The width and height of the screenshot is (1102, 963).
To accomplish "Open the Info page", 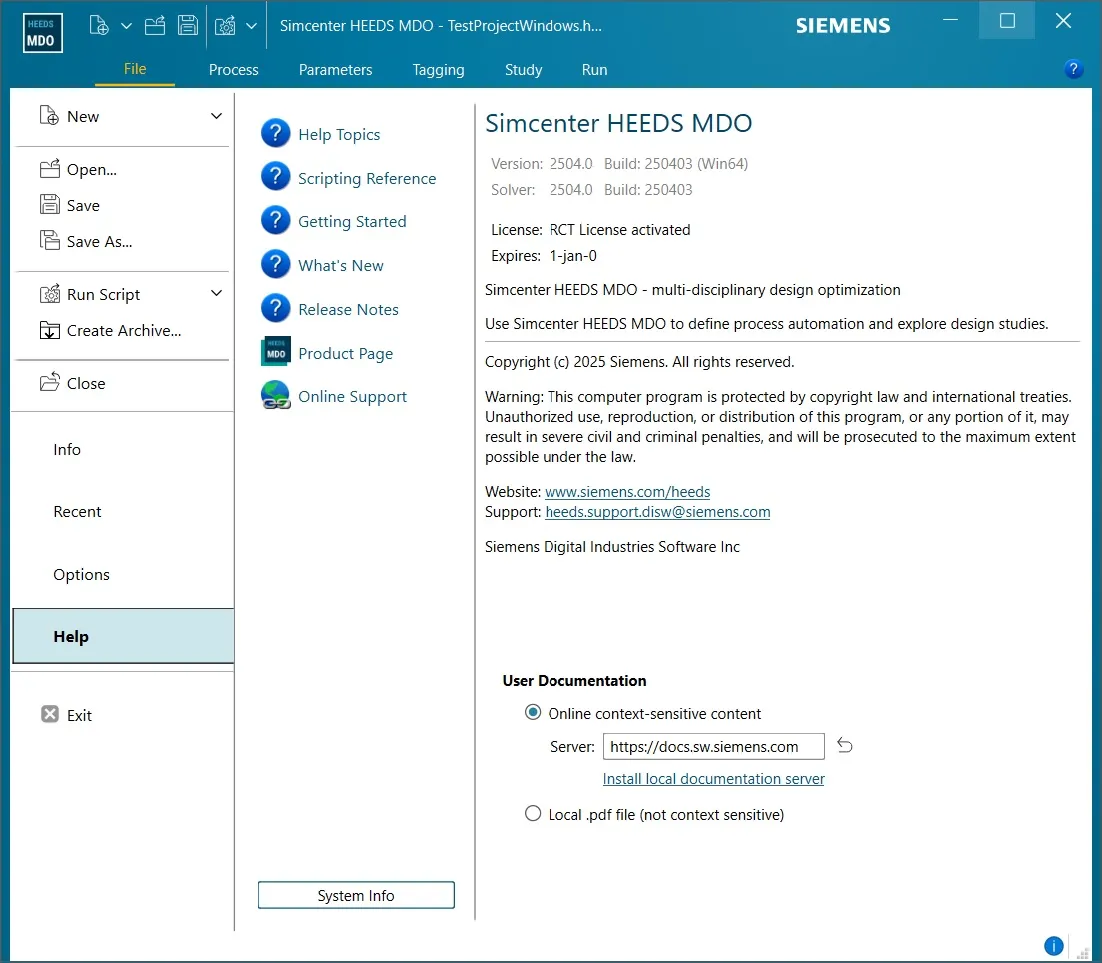I will 67,449.
